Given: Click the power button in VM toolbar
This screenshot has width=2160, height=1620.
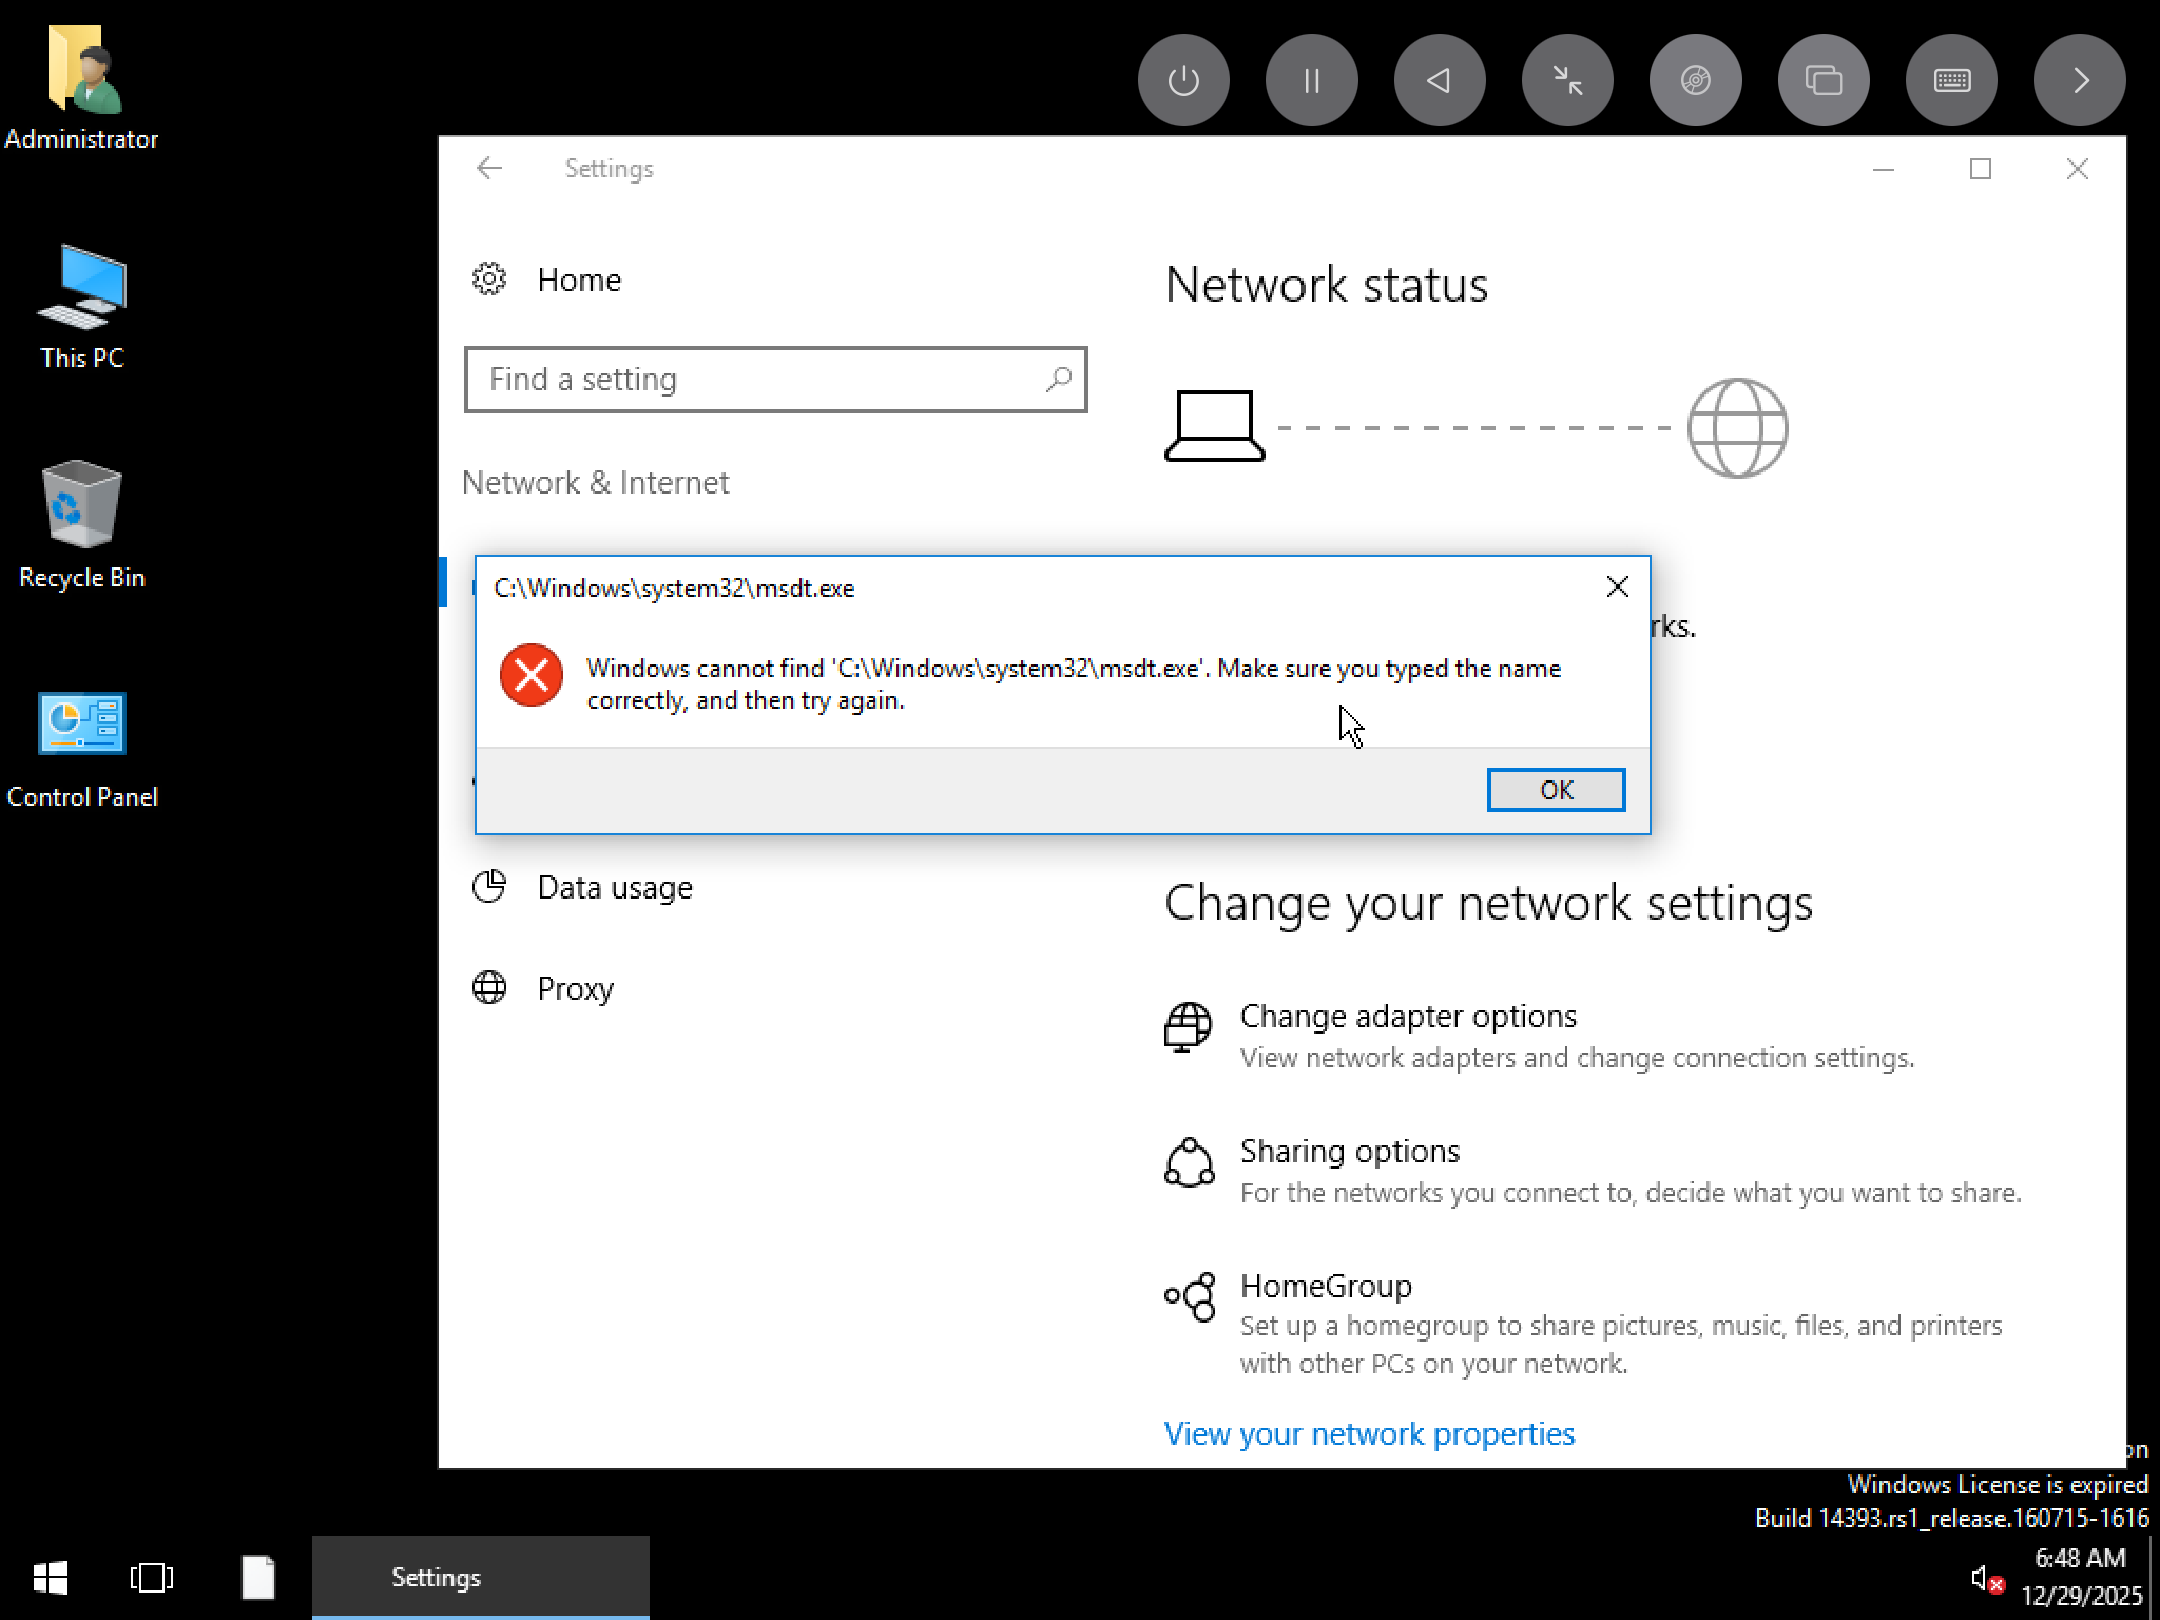Looking at the screenshot, I should point(1183,80).
